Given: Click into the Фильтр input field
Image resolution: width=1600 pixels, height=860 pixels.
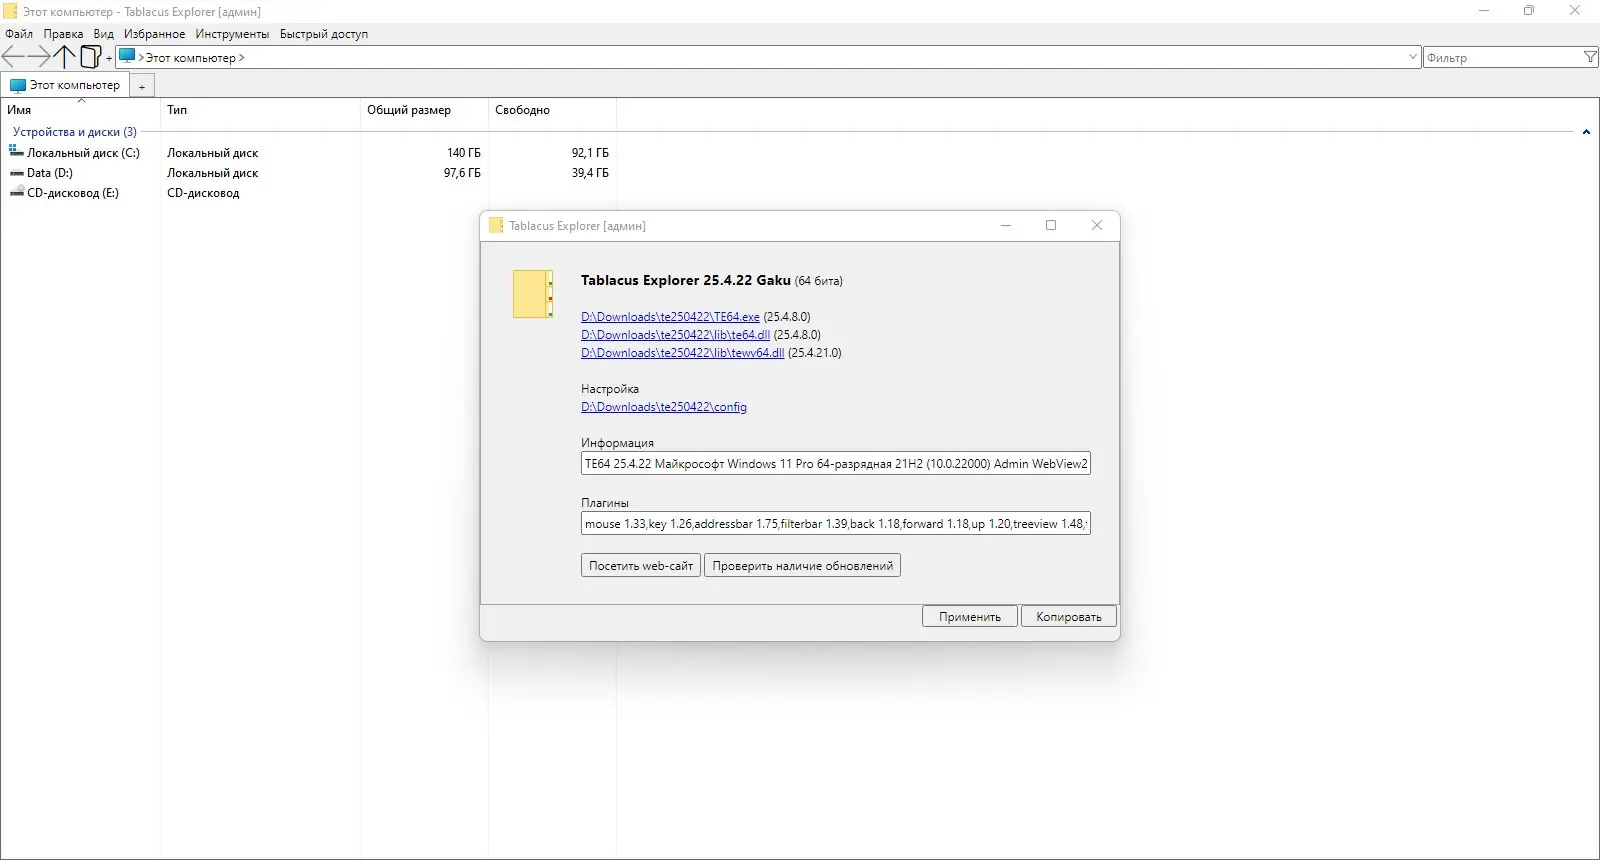Looking at the screenshot, I should [x=1502, y=58].
